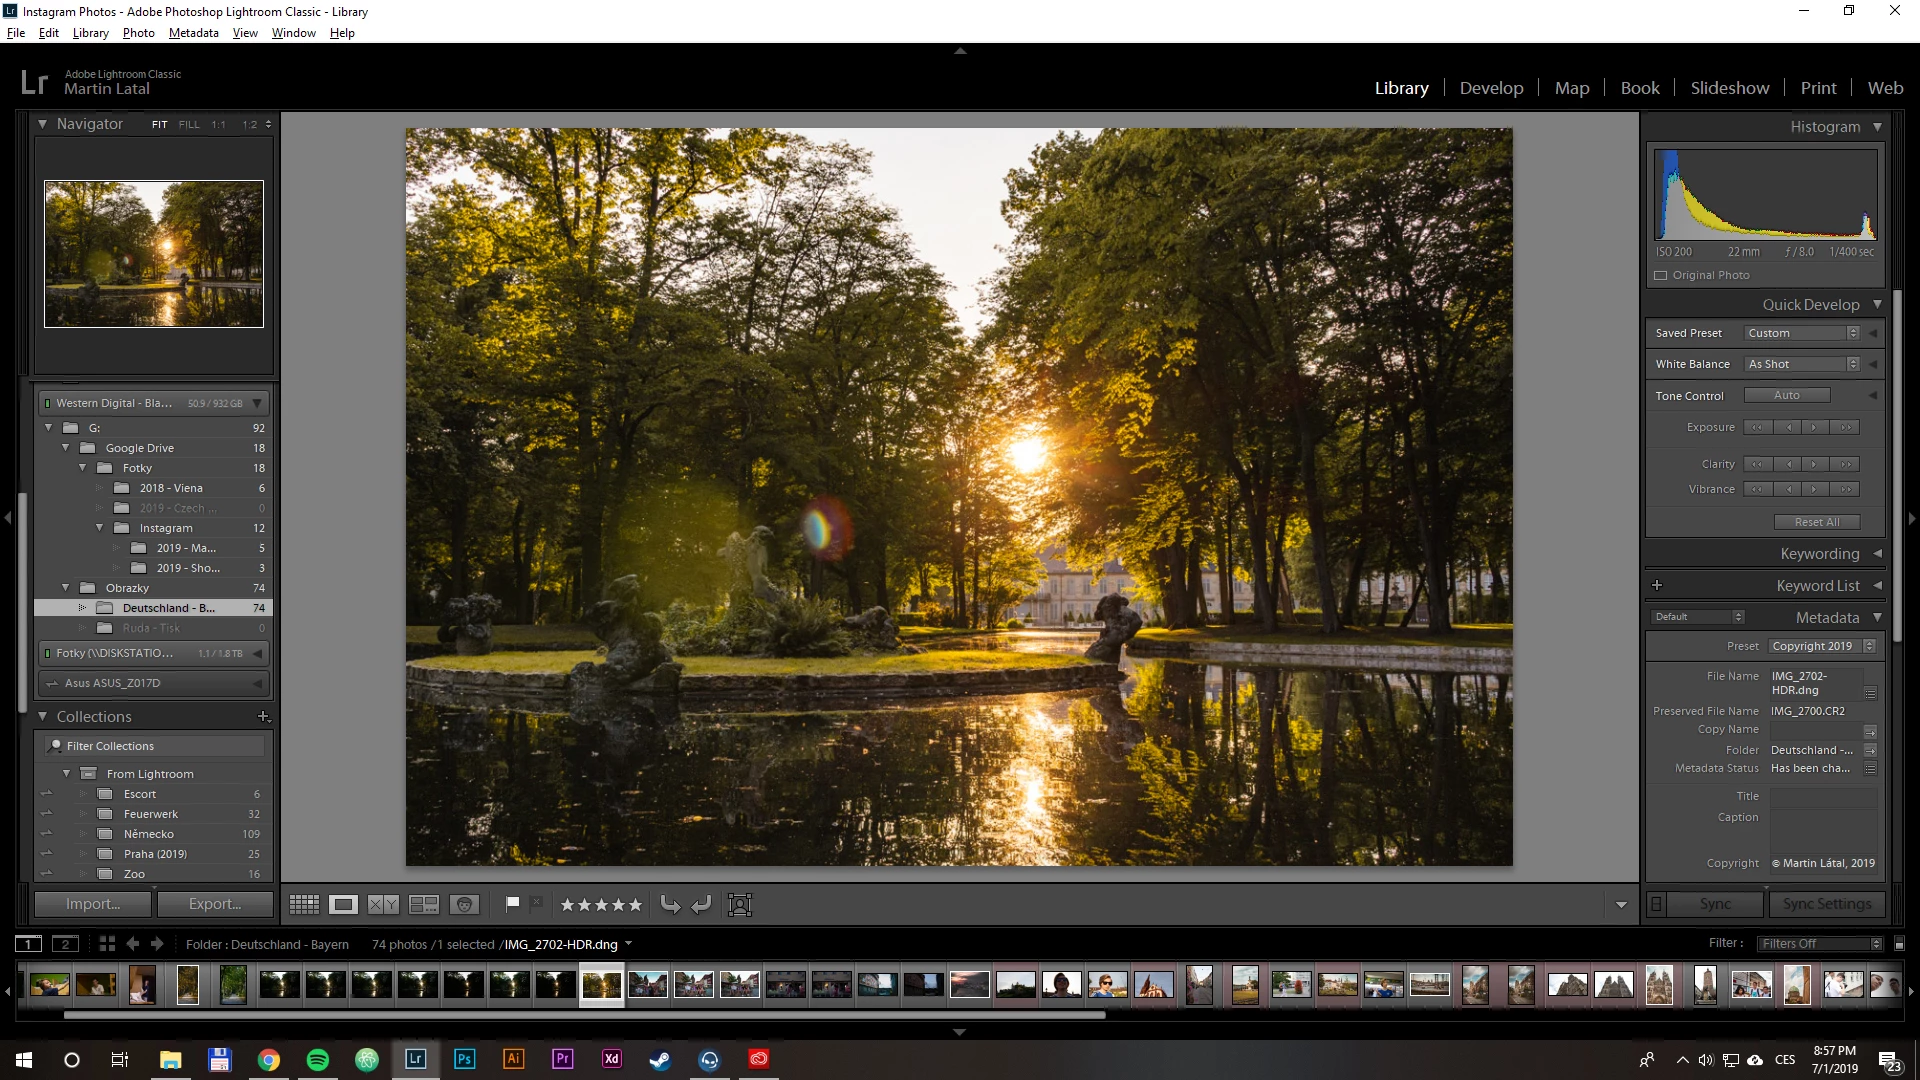Enable Original Photo checkbox
Viewport: 1920px width, 1080px height.
(x=1661, y=276)
